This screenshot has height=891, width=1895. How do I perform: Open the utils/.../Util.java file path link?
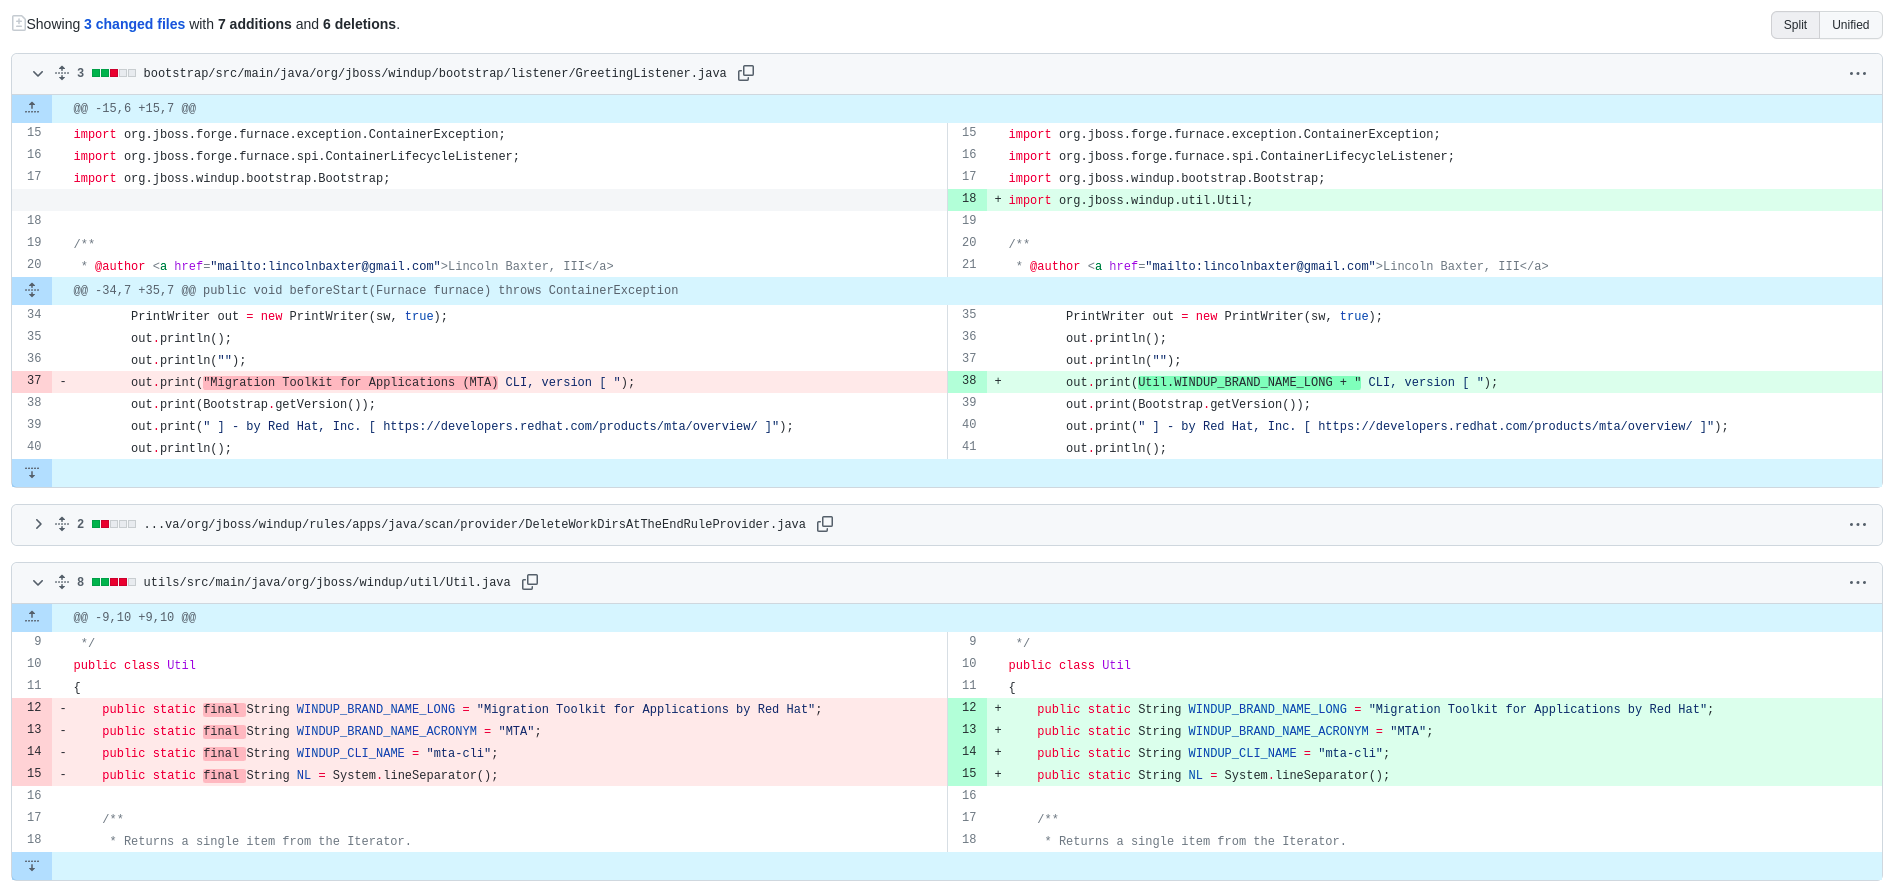pos(326,582)
